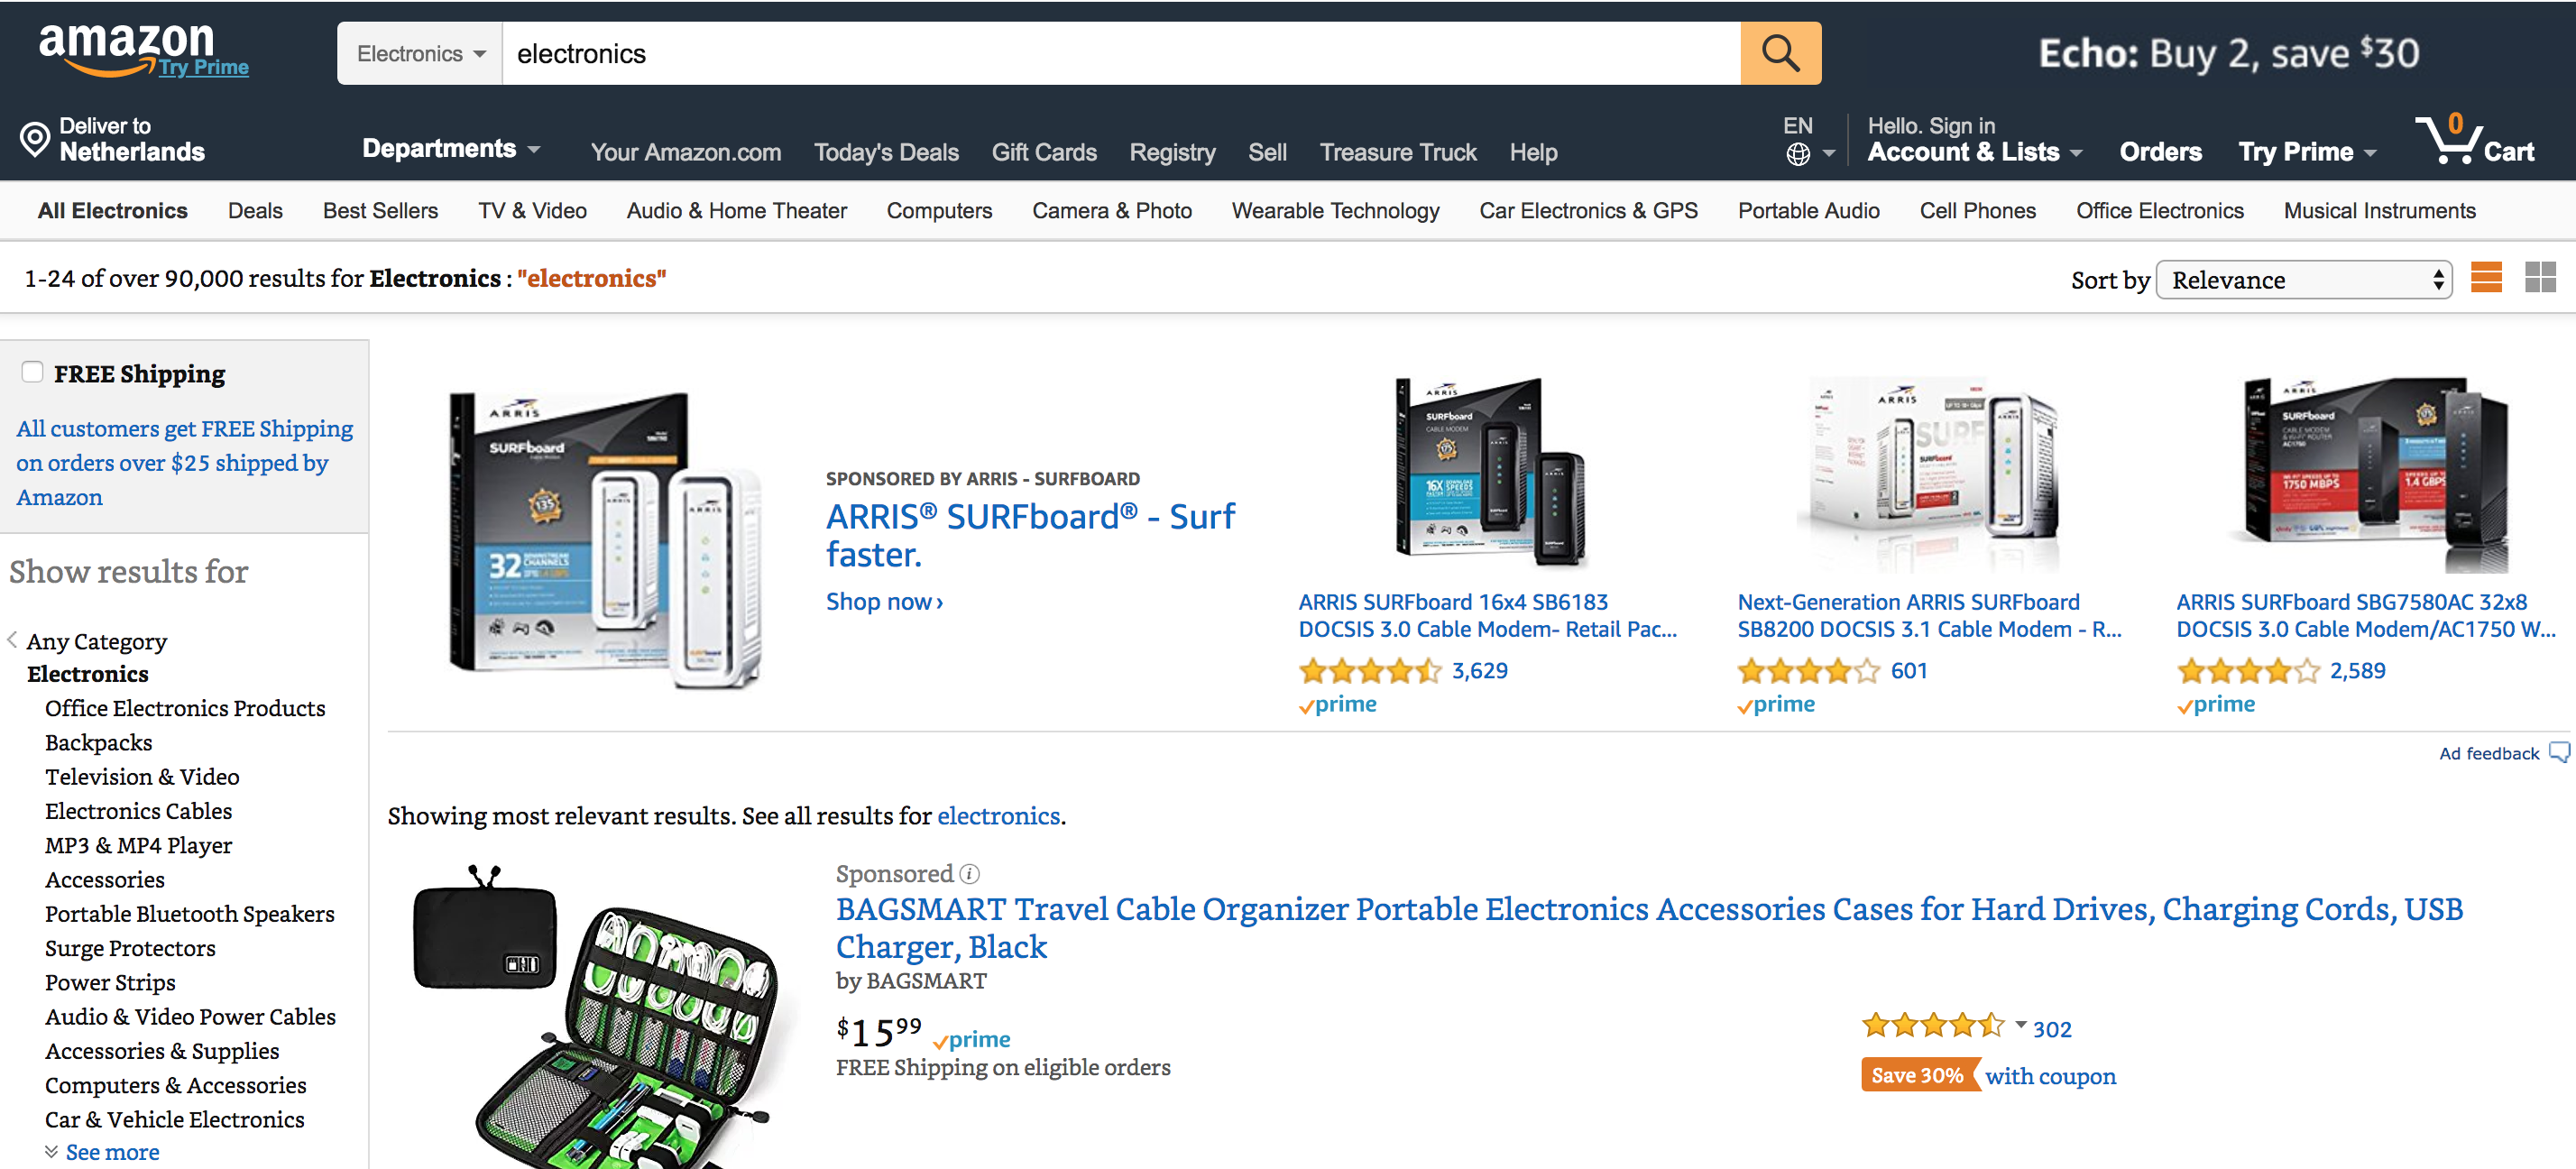Click the Shop now link
The width and height of the screenshot is (2576, 1169).
[884, 602]
